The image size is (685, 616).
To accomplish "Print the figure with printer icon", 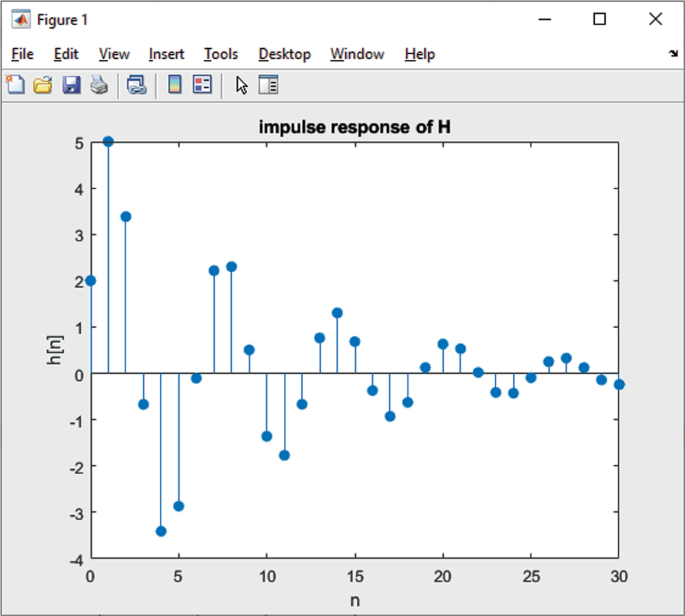I will [x=98, y=86].
